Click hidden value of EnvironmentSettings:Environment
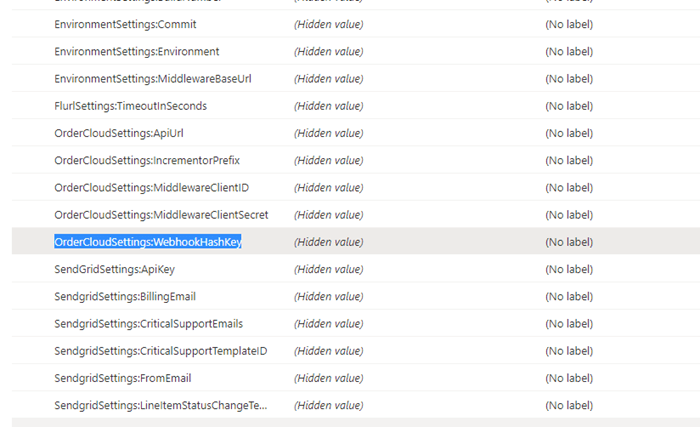700x427 pixels. [329, 51]
